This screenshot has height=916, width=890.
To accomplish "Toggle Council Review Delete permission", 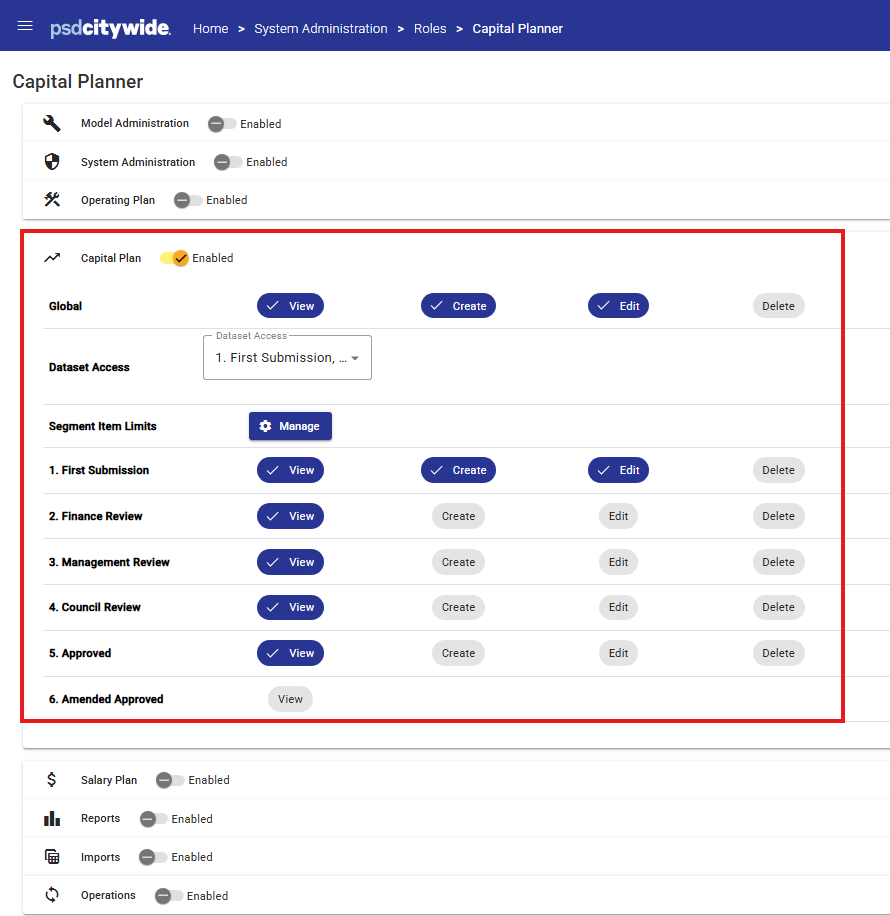I will pyautogui.click(x=778, y=607).
